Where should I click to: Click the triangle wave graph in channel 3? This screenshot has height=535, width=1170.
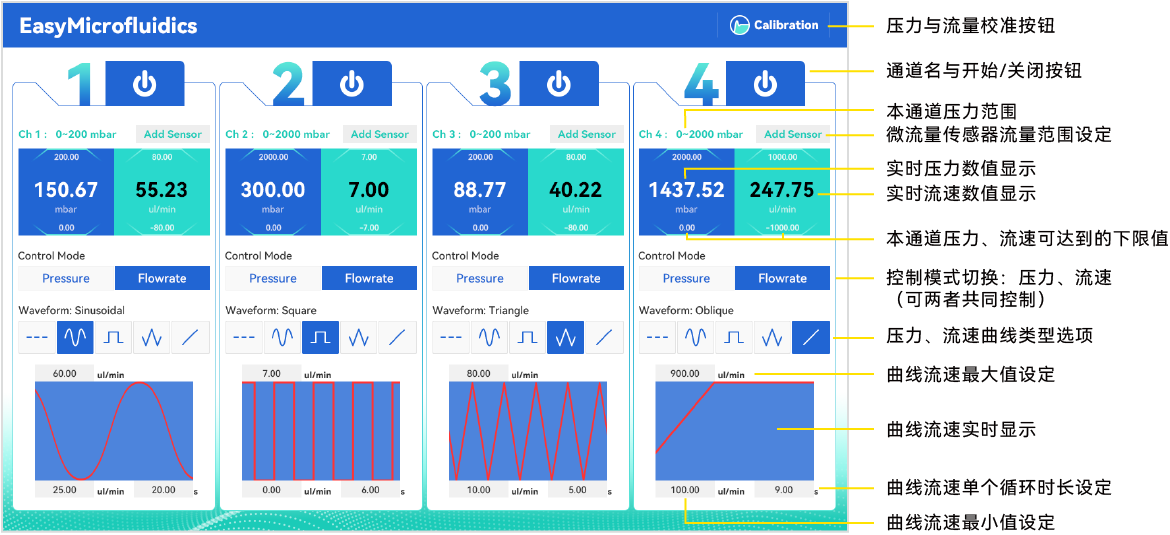528,431
